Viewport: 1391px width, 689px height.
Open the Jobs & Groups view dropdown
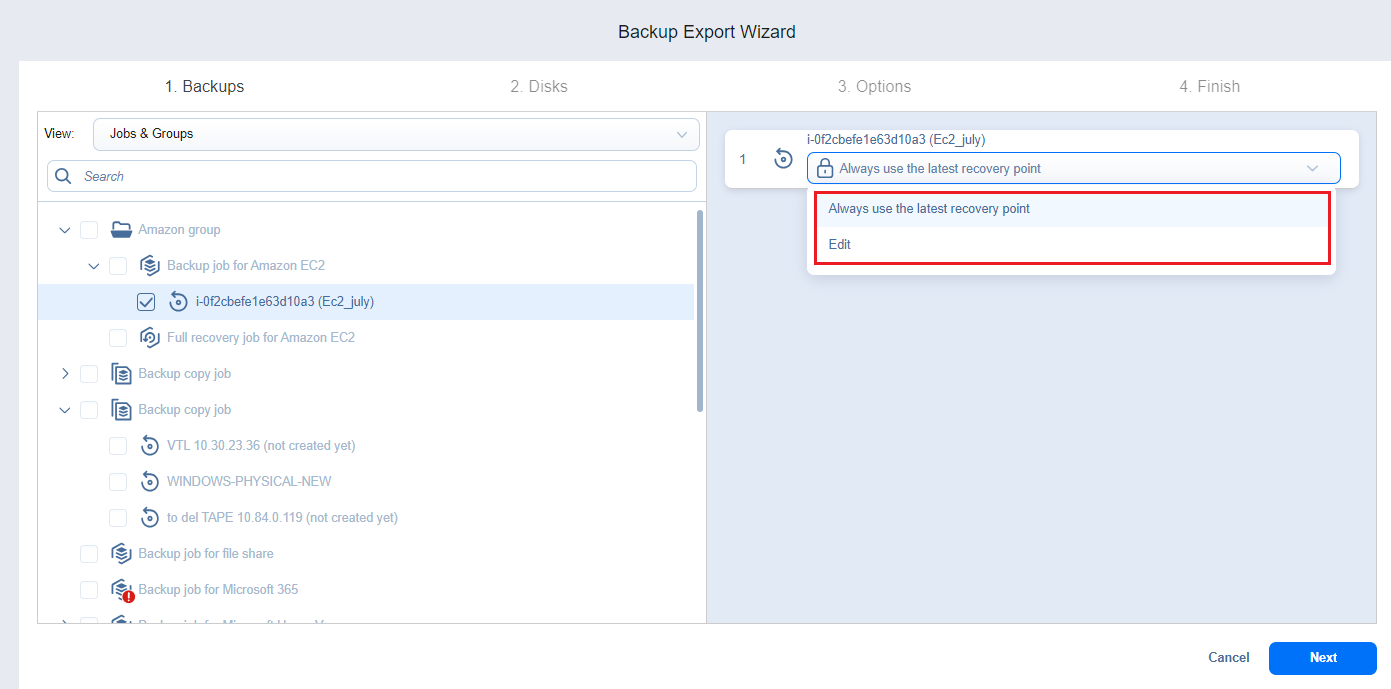[x=395, y=134]
